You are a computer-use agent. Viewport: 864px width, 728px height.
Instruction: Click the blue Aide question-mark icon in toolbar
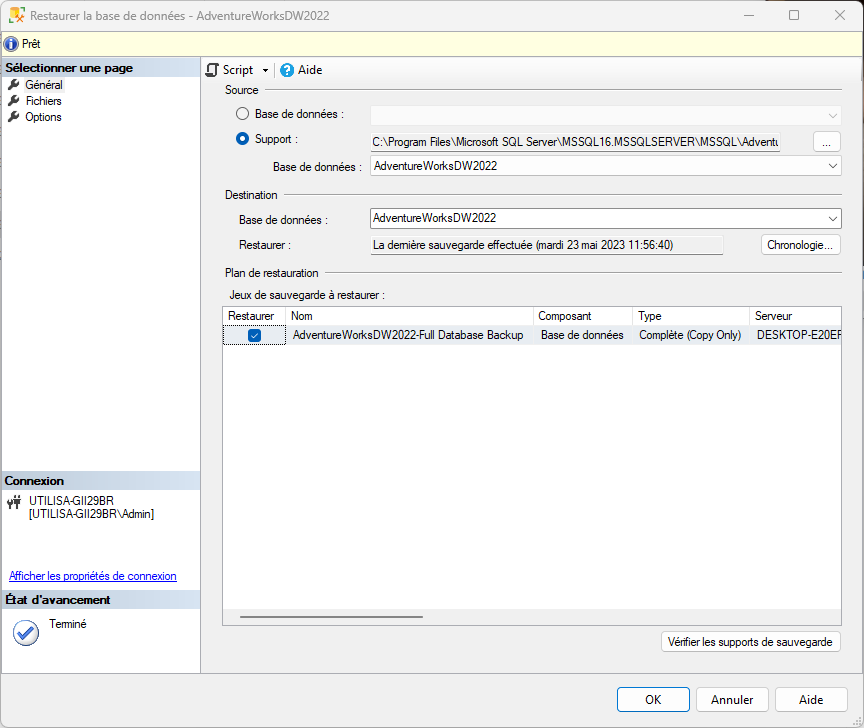[287, 70]
